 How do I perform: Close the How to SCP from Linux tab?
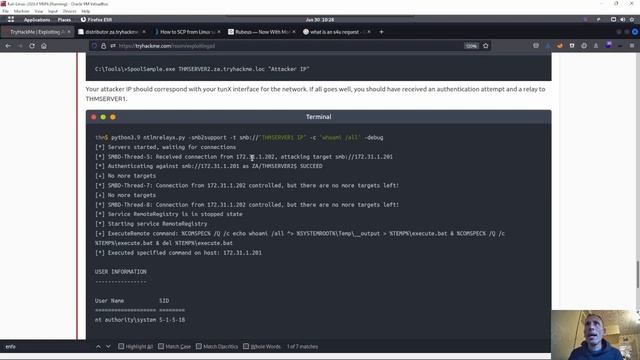coord(219,32)
